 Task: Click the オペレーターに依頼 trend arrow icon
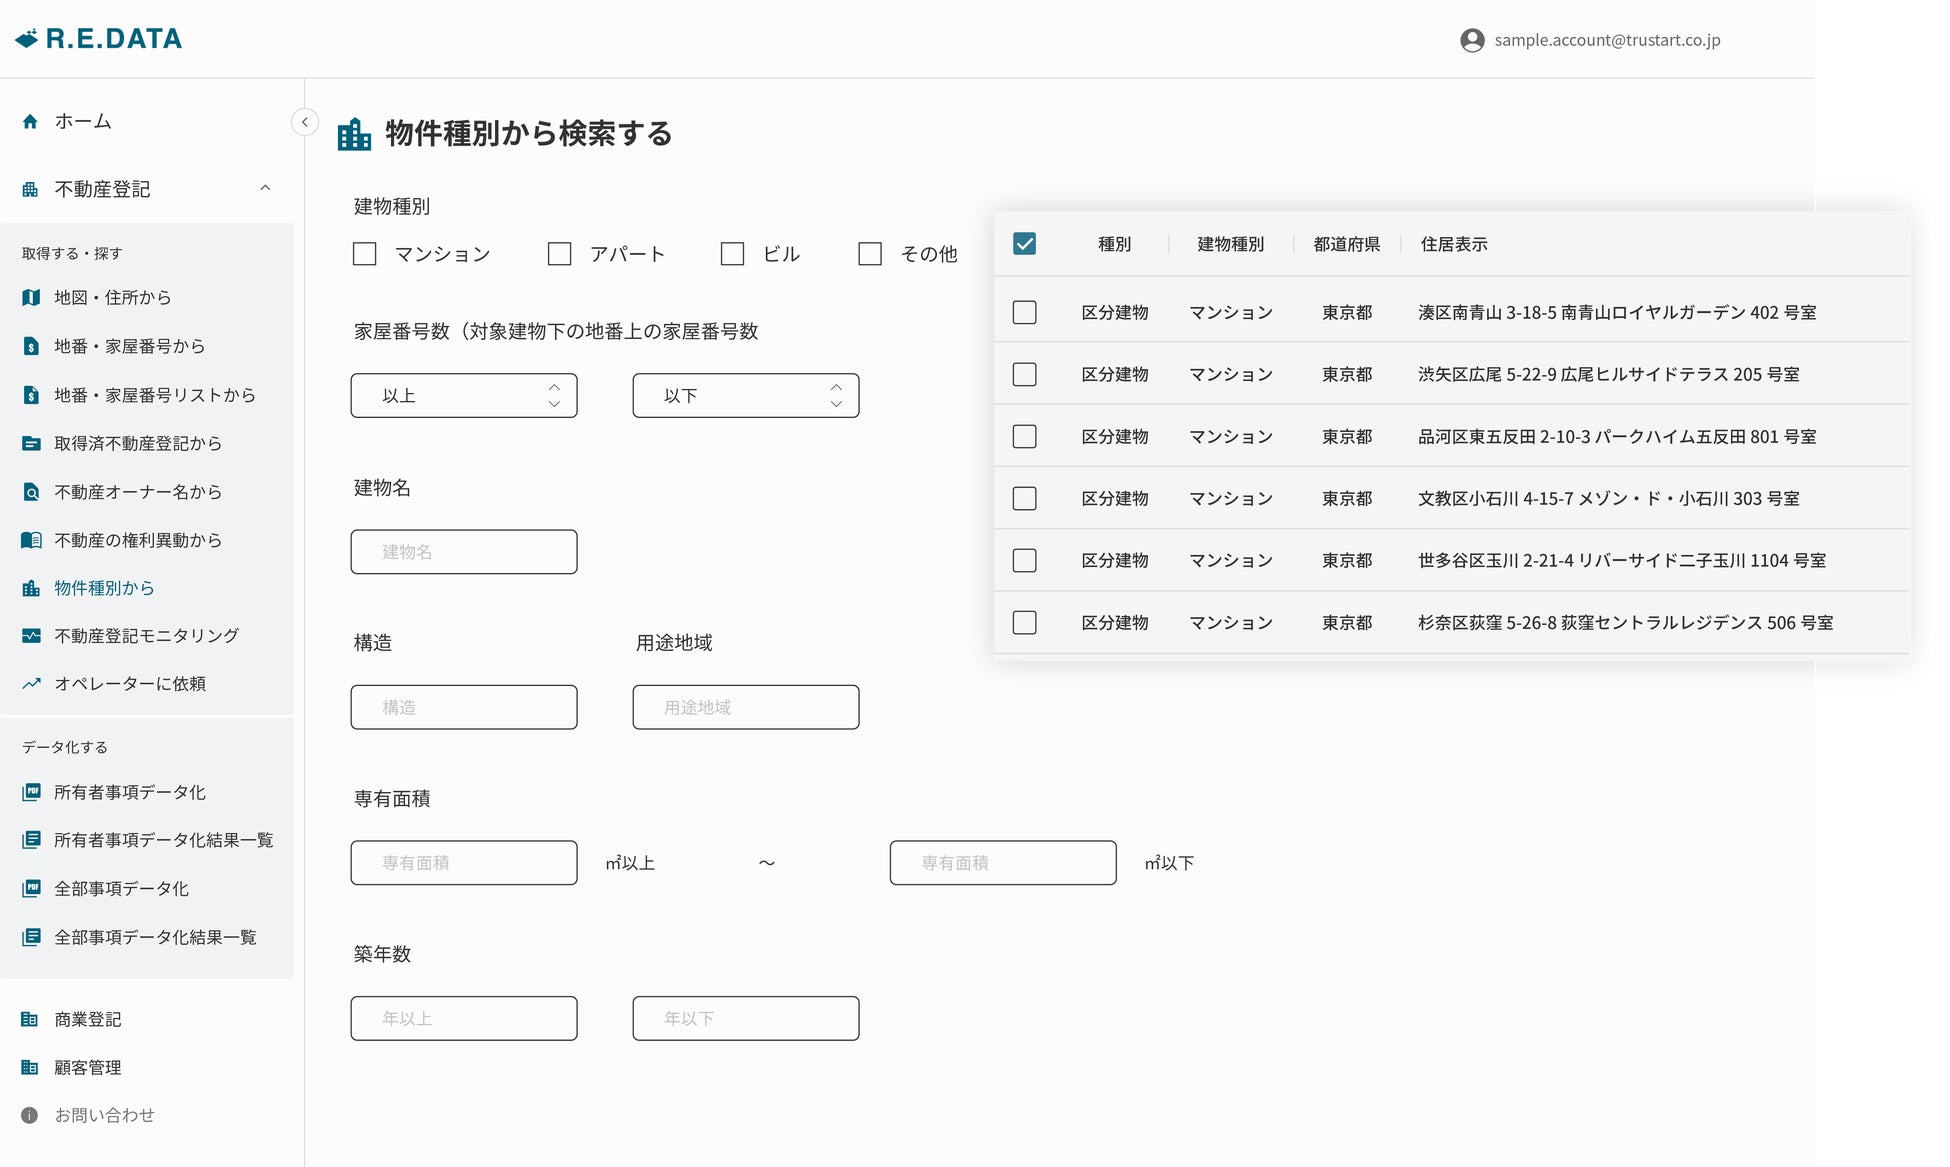(x=31, y=684)
